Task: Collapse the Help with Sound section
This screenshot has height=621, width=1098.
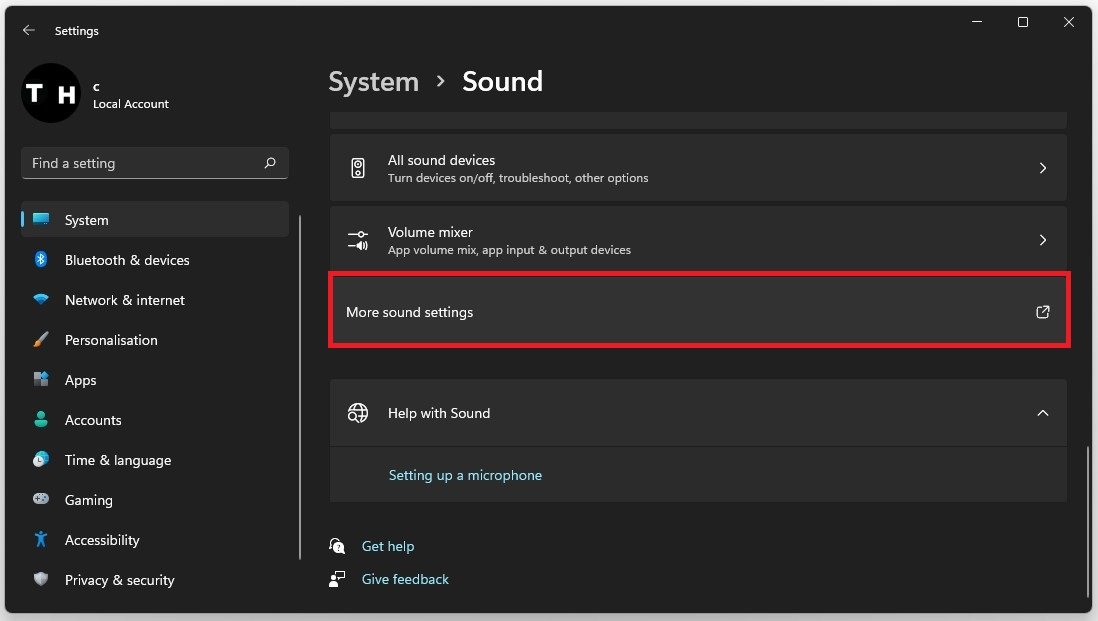Action: (x=1042, y=413)
